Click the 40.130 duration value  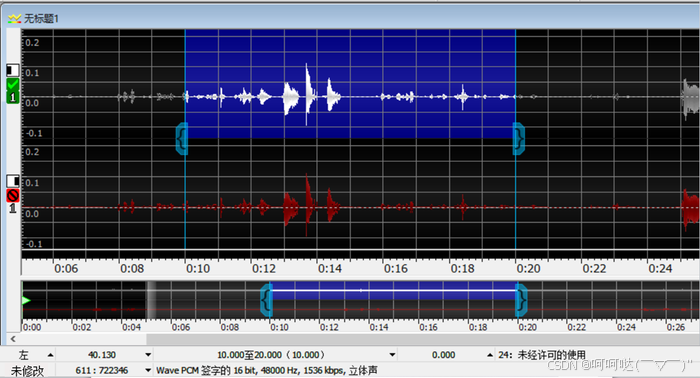coord(102,355)
